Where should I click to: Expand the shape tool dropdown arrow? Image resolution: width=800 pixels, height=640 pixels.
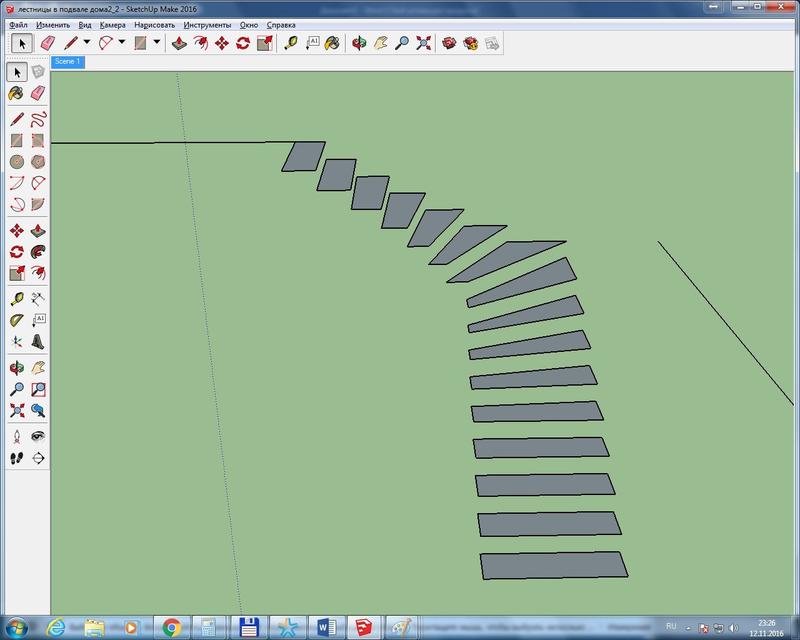[157, 43]
